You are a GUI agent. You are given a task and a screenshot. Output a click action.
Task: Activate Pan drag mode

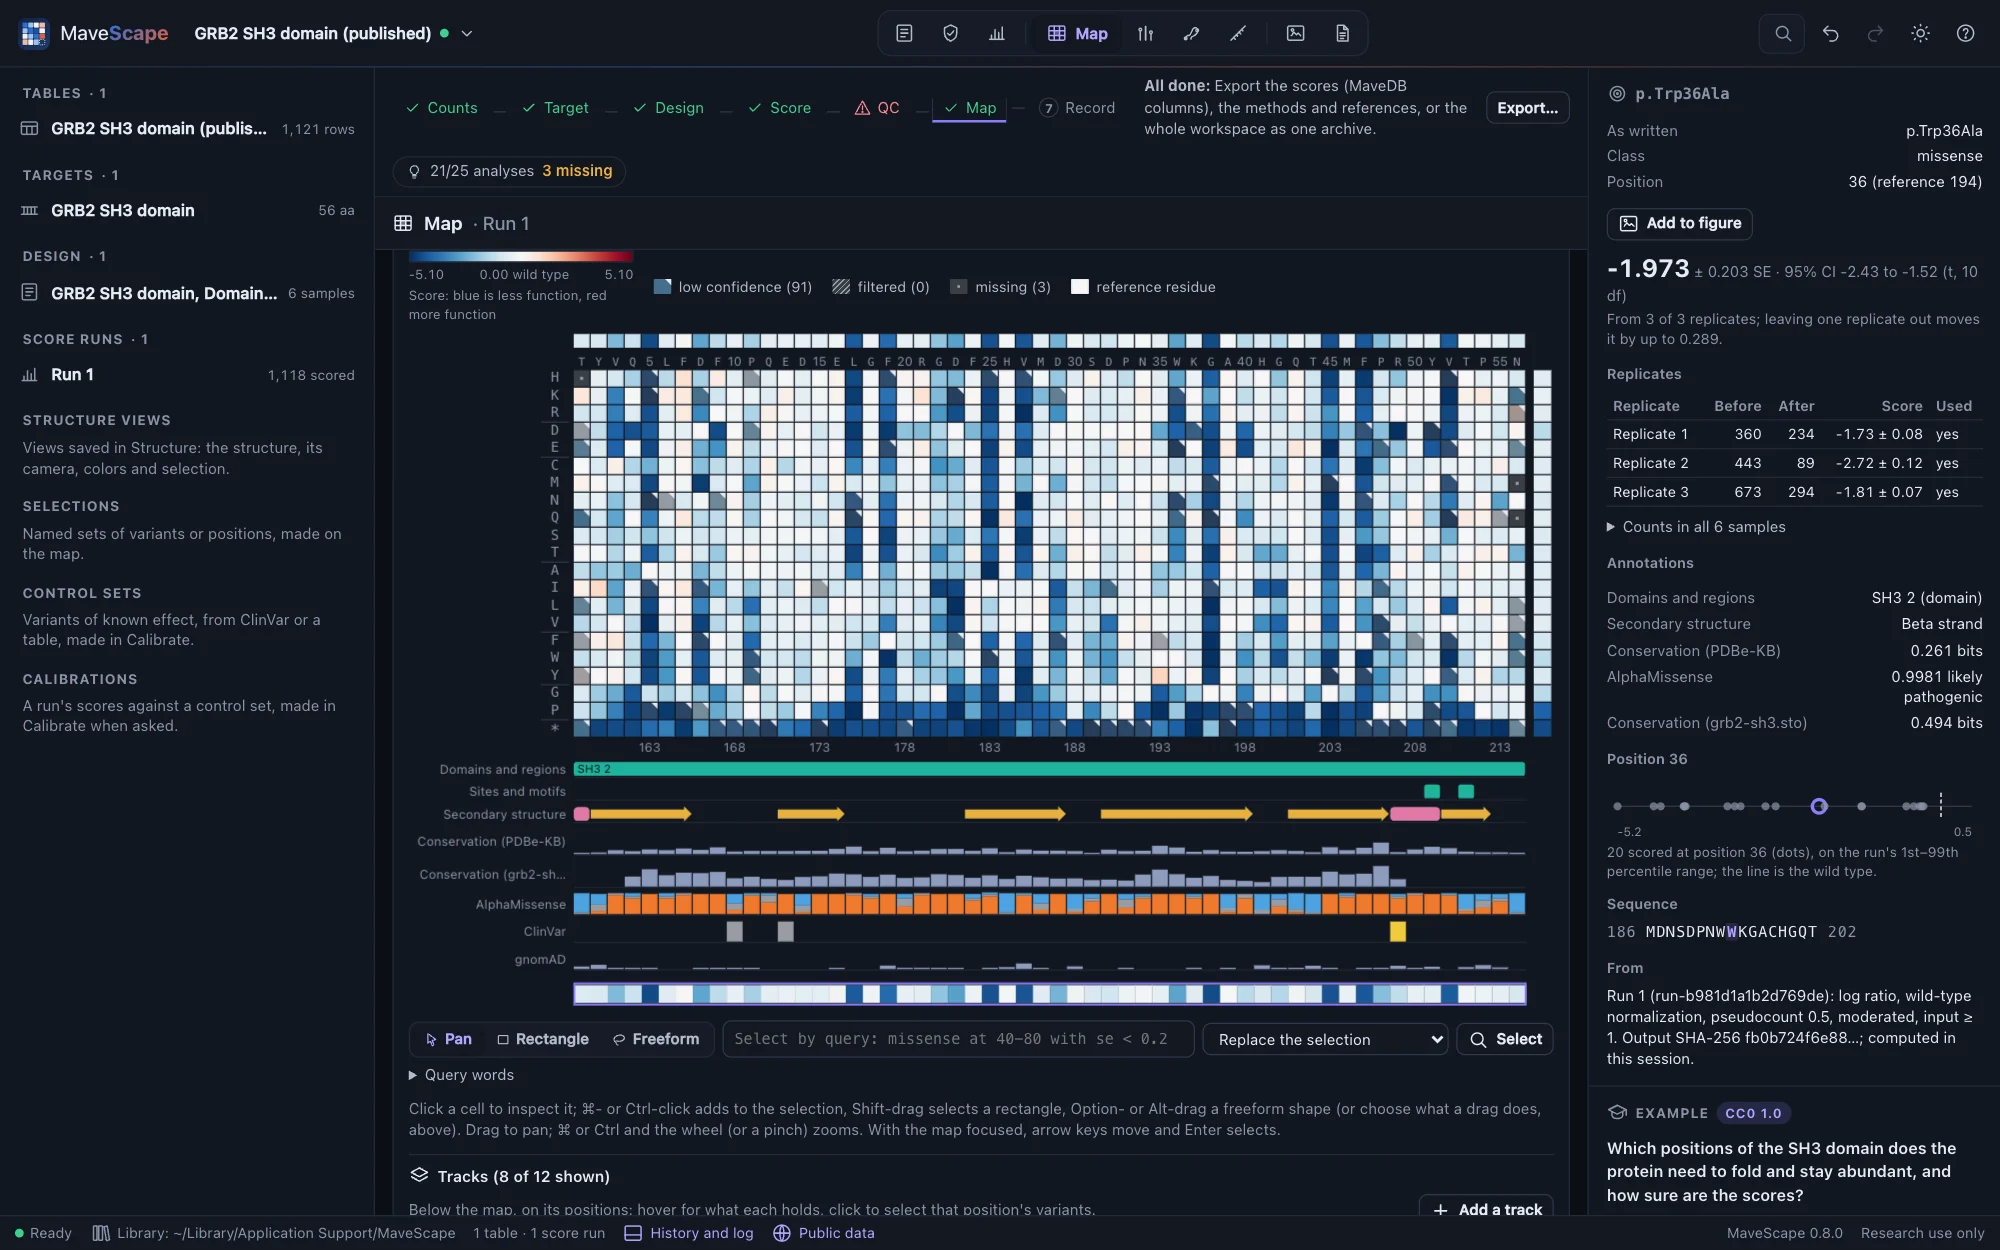(x=448, y=1039)
